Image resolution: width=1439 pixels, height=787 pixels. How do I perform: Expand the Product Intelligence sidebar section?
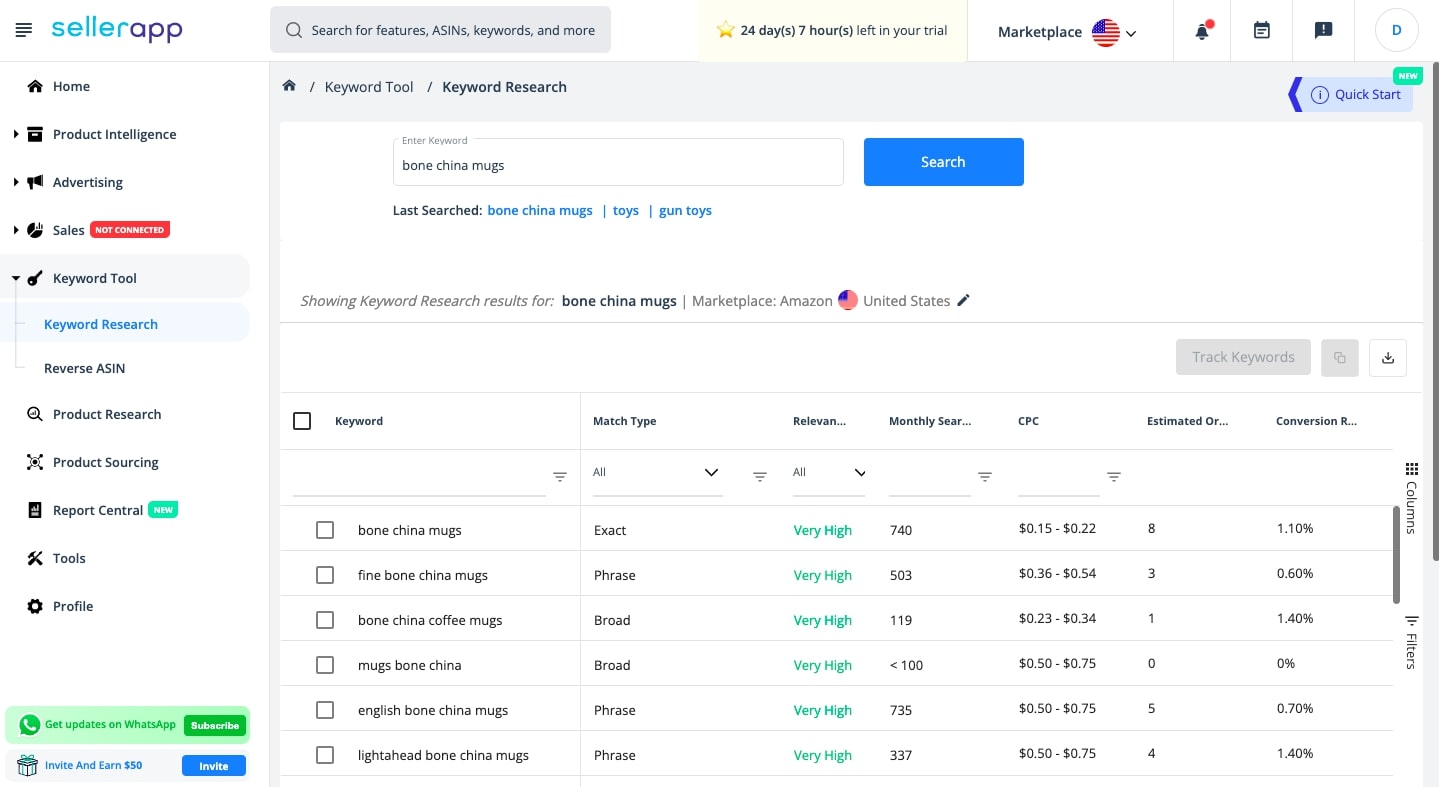16,134
